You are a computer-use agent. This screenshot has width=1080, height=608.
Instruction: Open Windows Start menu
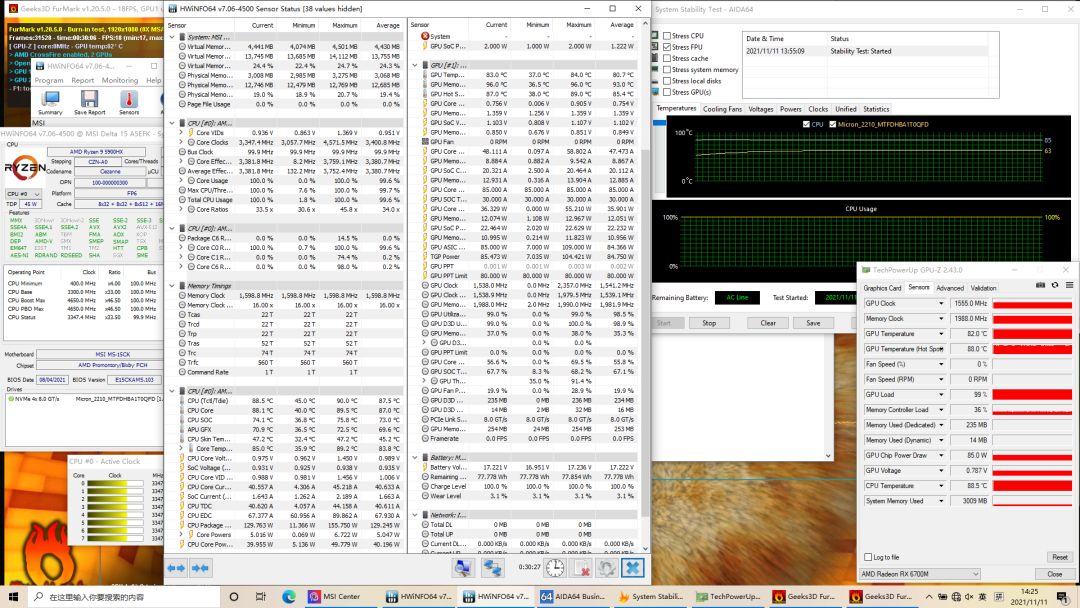click(13, 596)
